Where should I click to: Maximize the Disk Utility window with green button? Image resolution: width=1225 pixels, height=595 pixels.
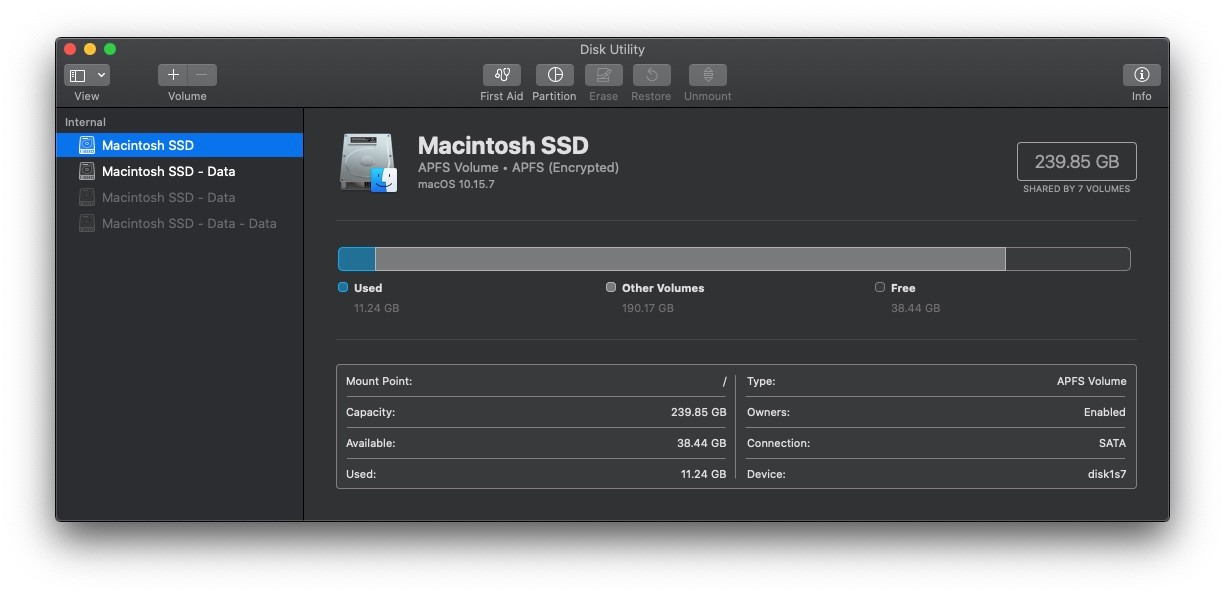[x=110, y=49]
